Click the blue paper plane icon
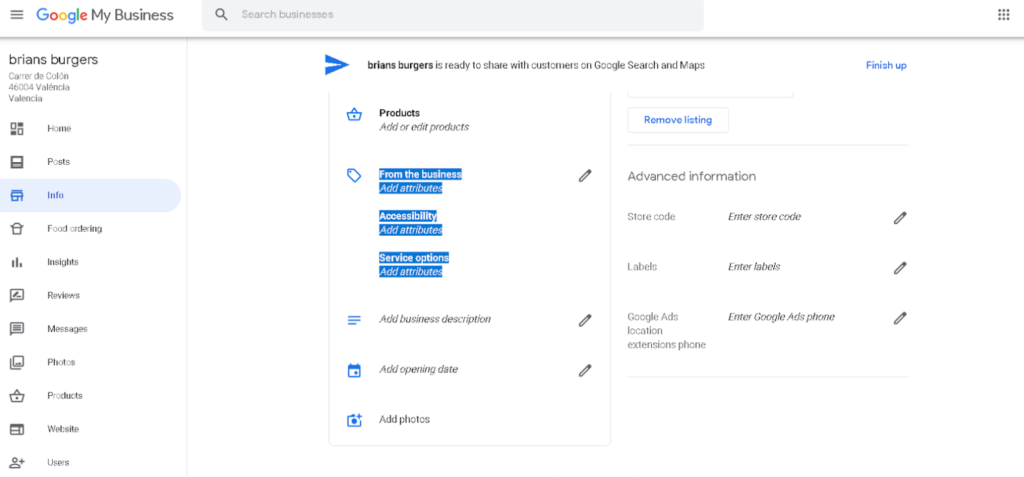Image resolution: width=1024 pixels, height=477 pixels. pyautogui.click(x=337, y=65)
